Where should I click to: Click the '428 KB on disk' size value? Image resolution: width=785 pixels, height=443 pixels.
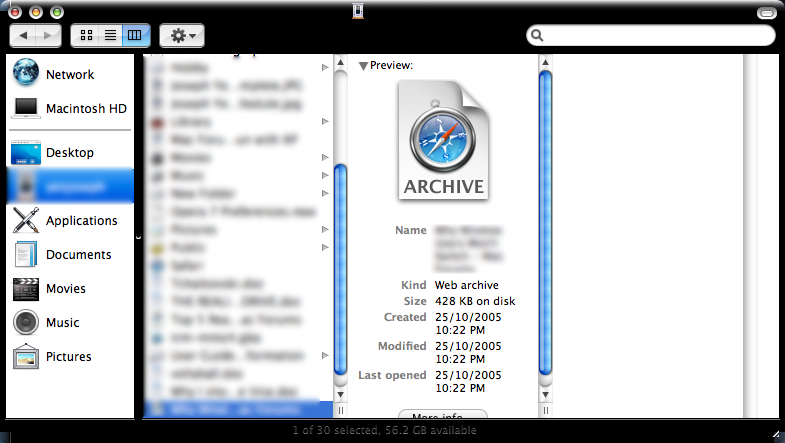[475, 301]
